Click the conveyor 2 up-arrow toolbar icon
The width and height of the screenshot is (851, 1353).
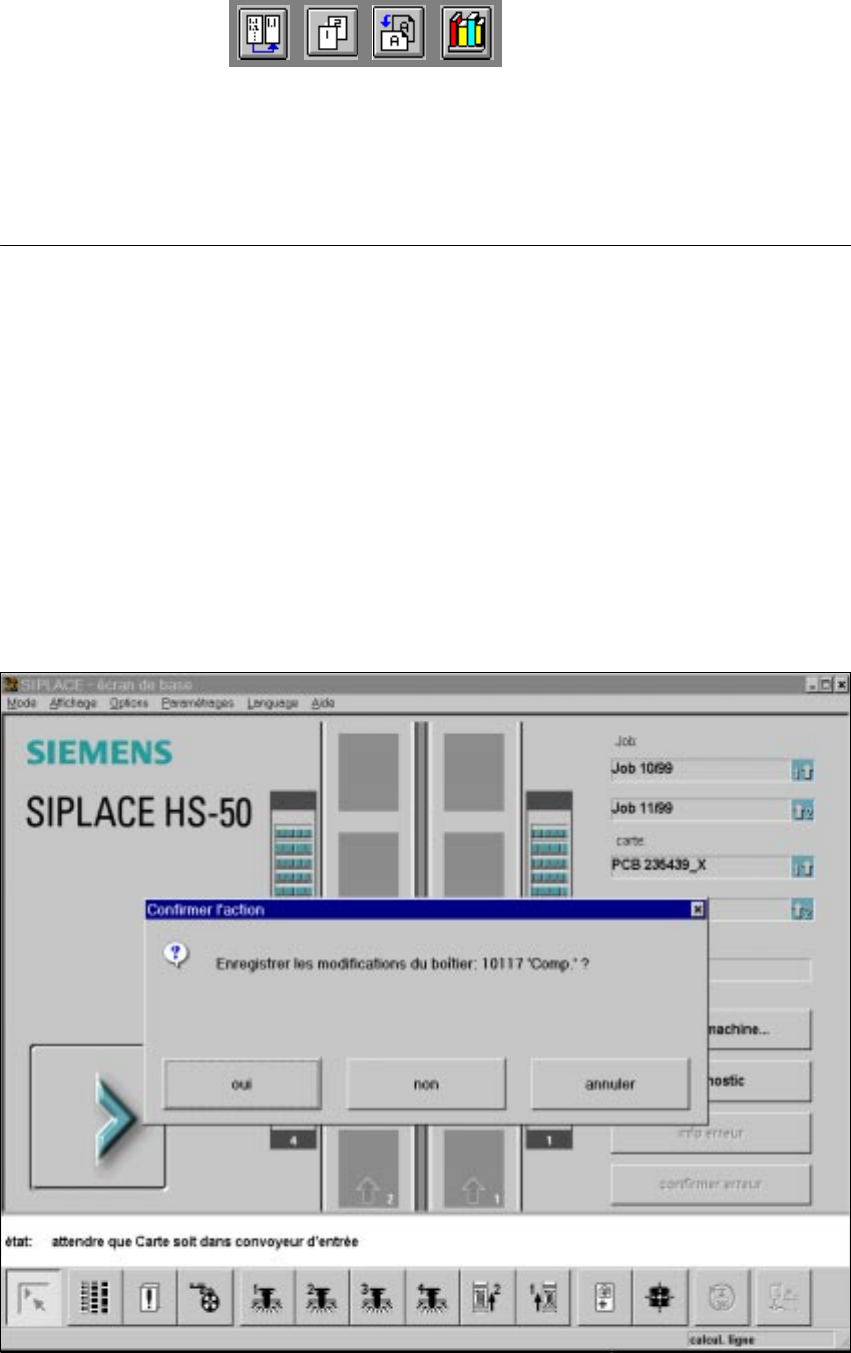485,1296
